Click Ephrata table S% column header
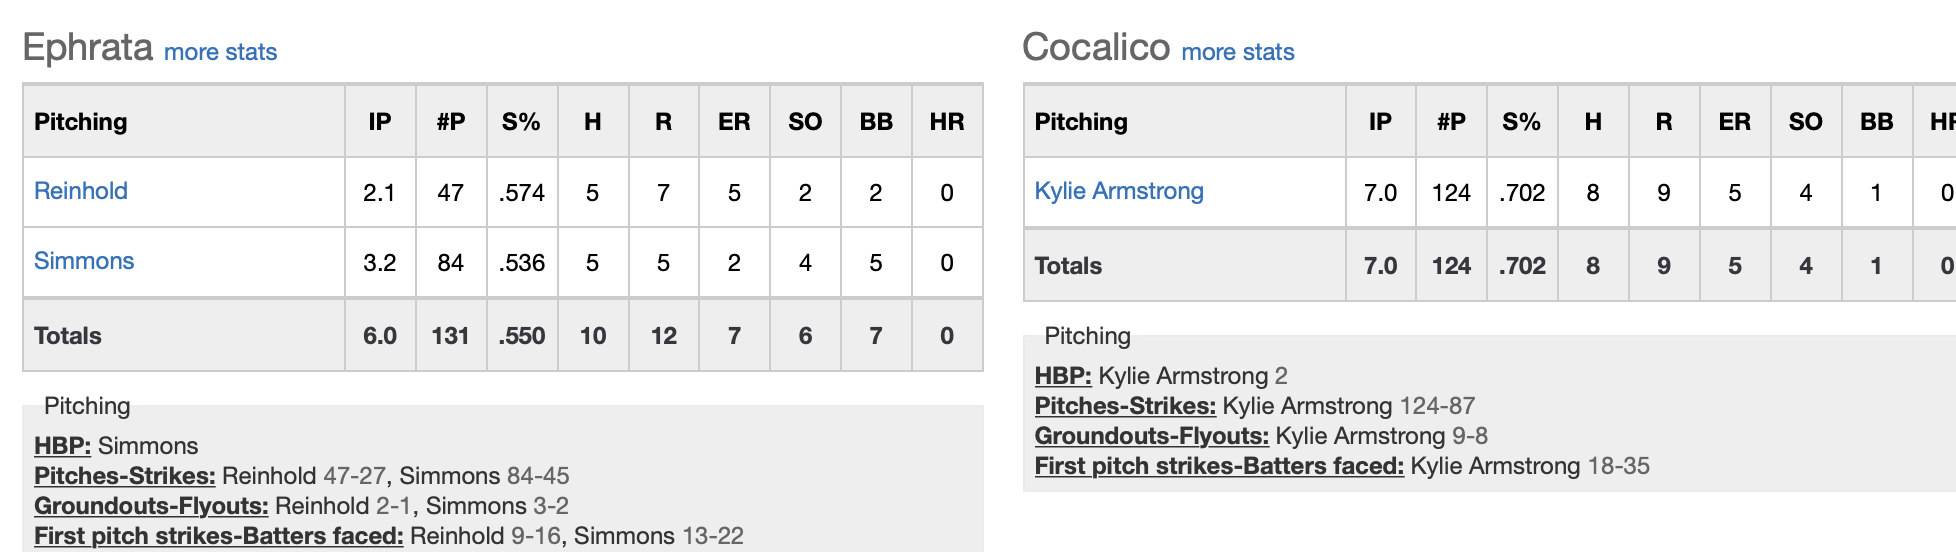The image size is (1956, 552). [521, 122]
